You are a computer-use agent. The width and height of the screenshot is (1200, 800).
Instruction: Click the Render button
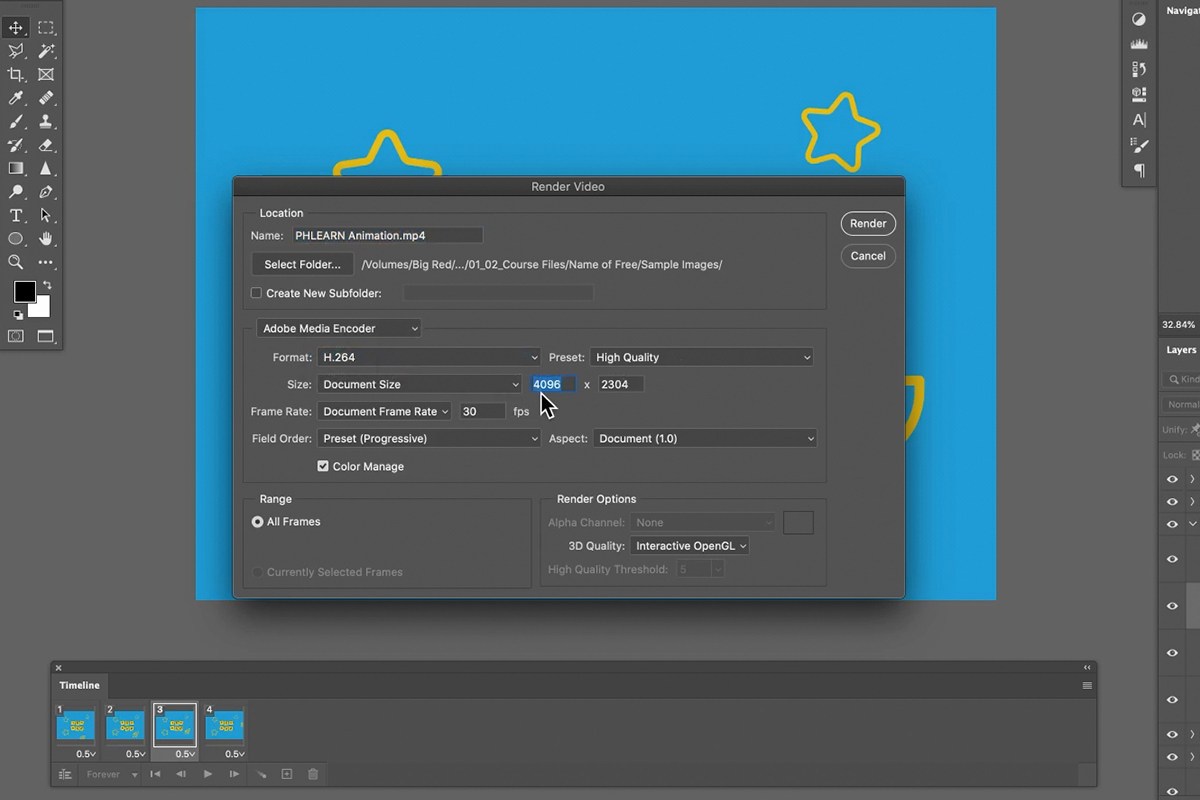pos(868,224)
